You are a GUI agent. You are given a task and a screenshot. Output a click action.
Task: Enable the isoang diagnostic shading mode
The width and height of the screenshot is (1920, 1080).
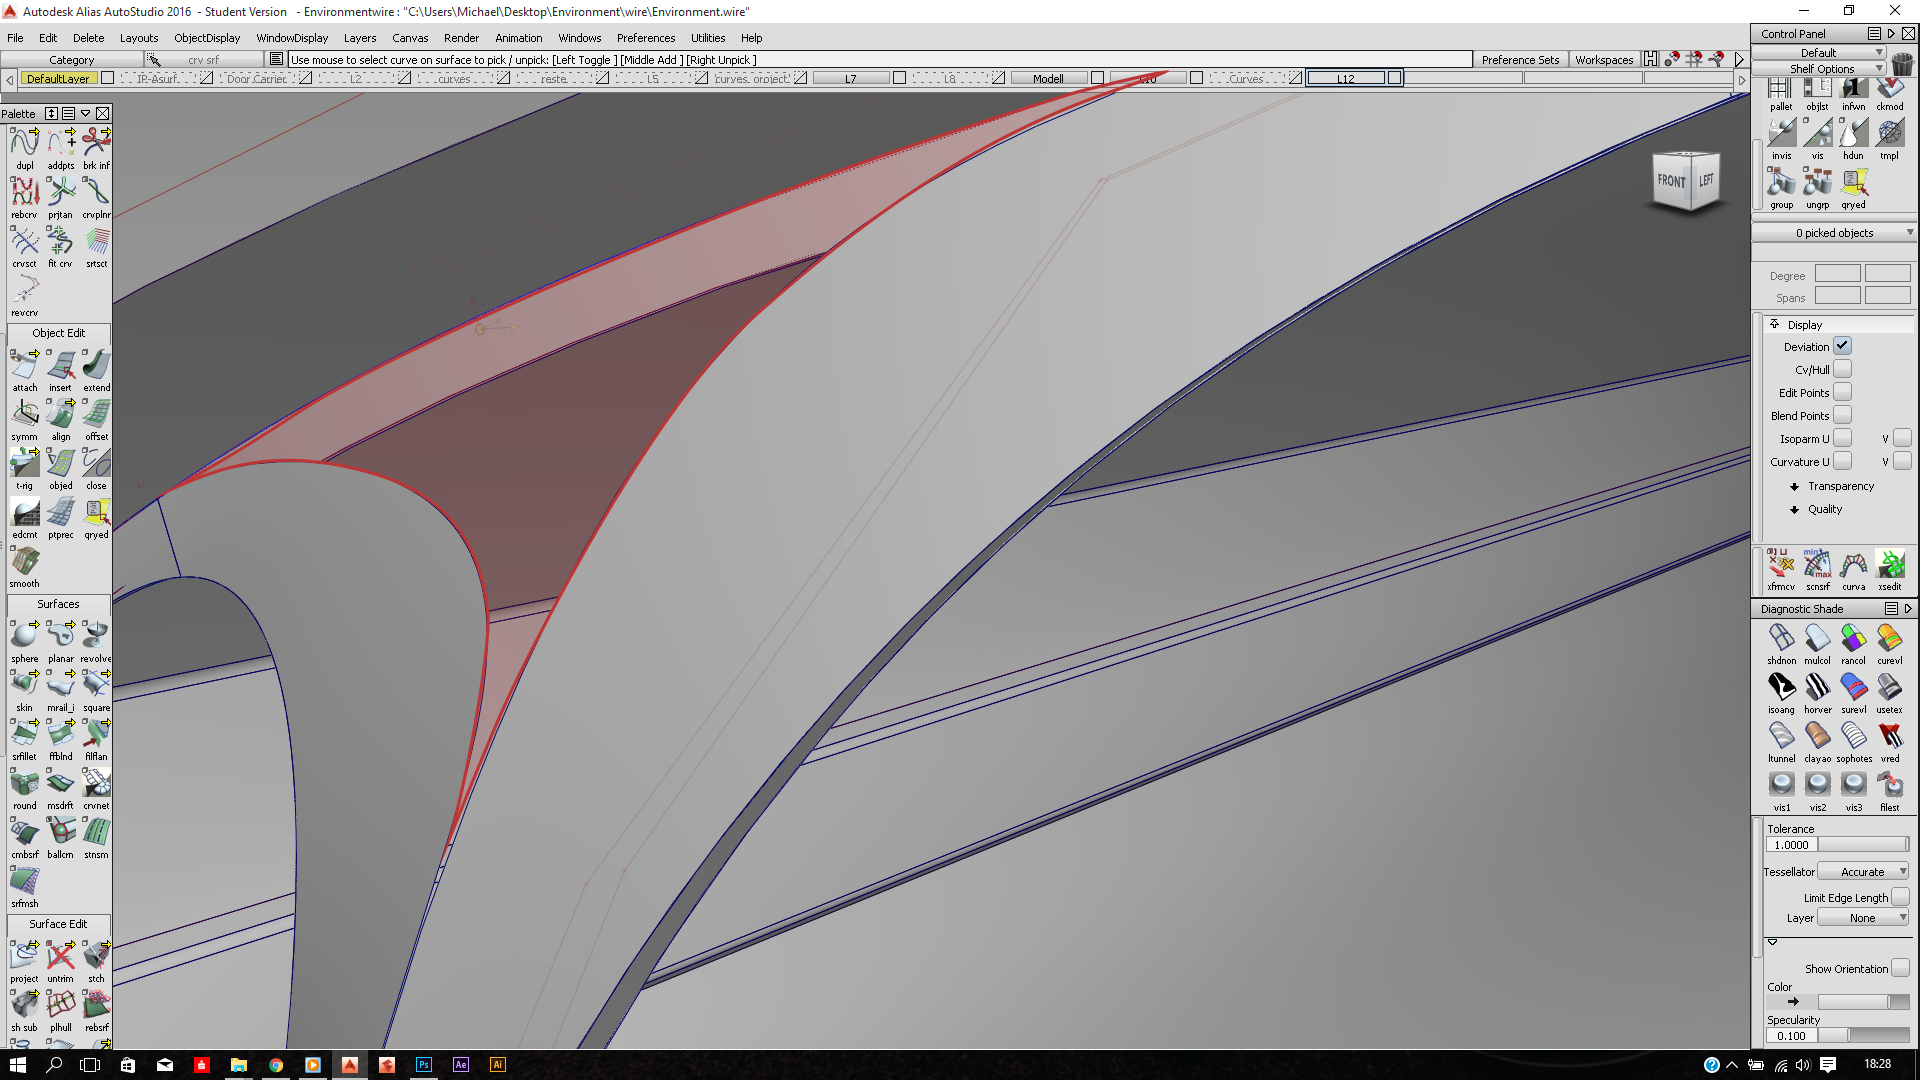(1781, 687)
